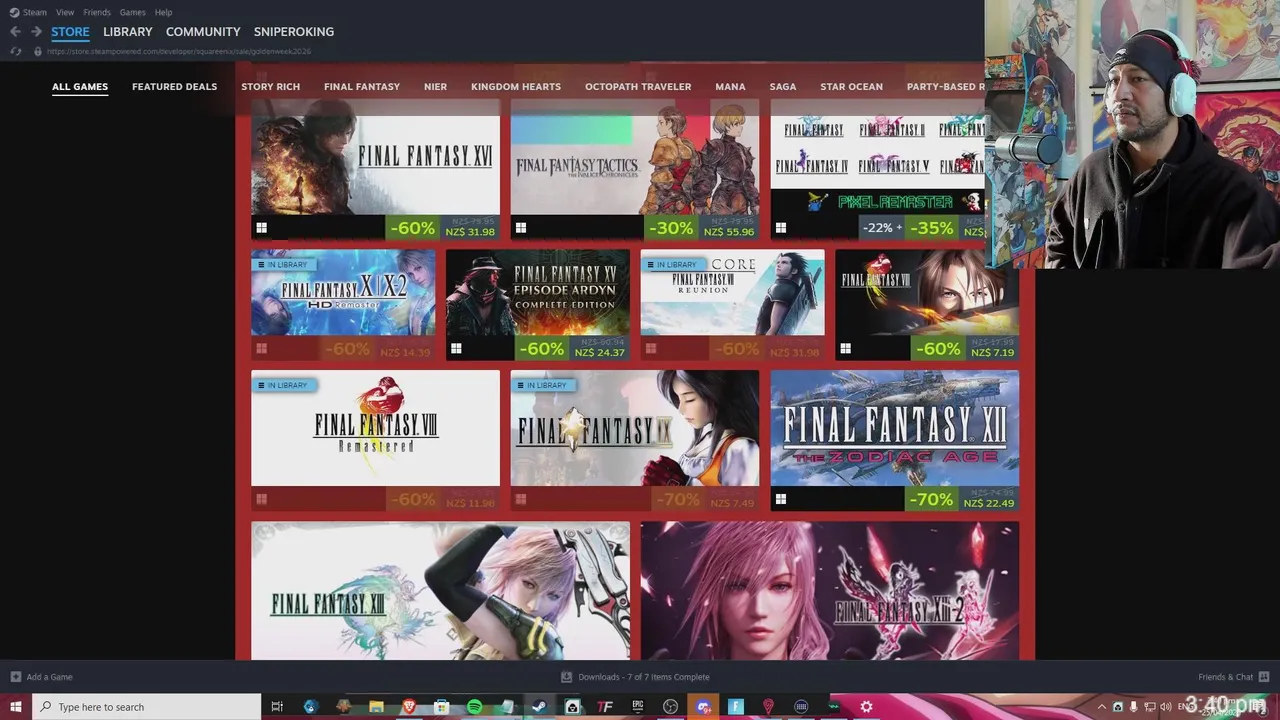Open Task View on the taskbar
1280x720 pixels.
click(x=277, y=707)
